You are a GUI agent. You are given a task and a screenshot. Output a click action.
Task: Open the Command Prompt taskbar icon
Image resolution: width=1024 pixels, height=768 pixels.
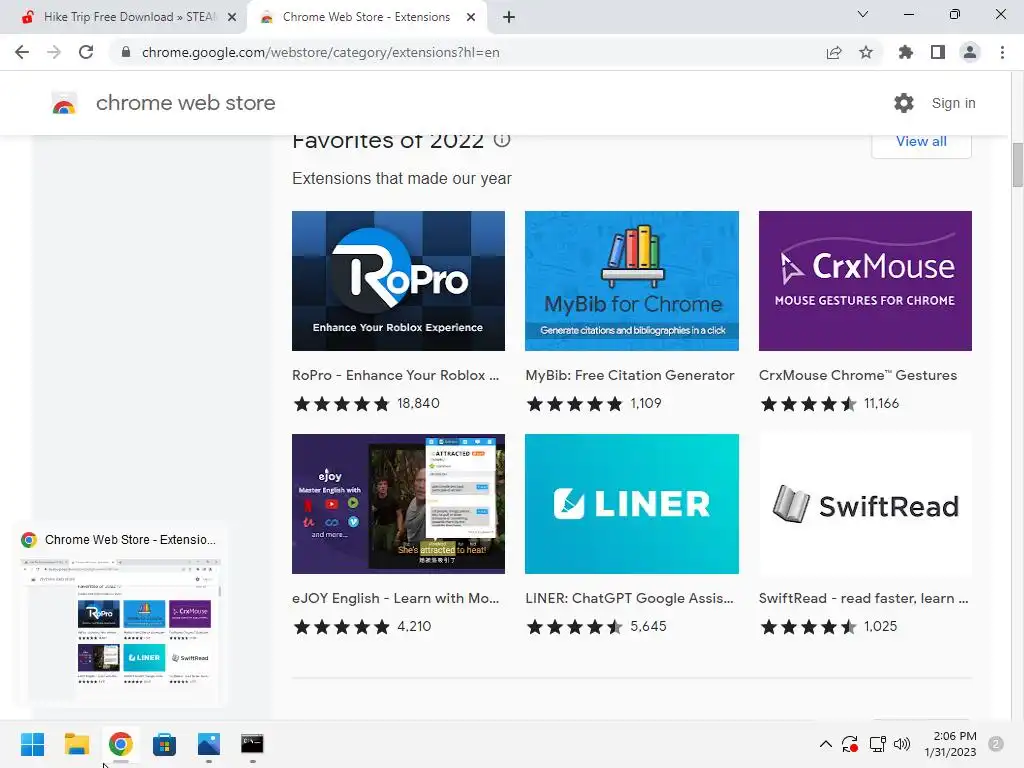(252, 744)
